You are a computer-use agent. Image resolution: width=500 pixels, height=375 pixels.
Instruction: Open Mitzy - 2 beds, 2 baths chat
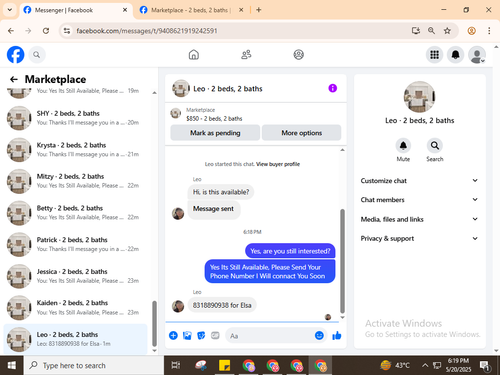pyautogui.click(x=76, y=181)
